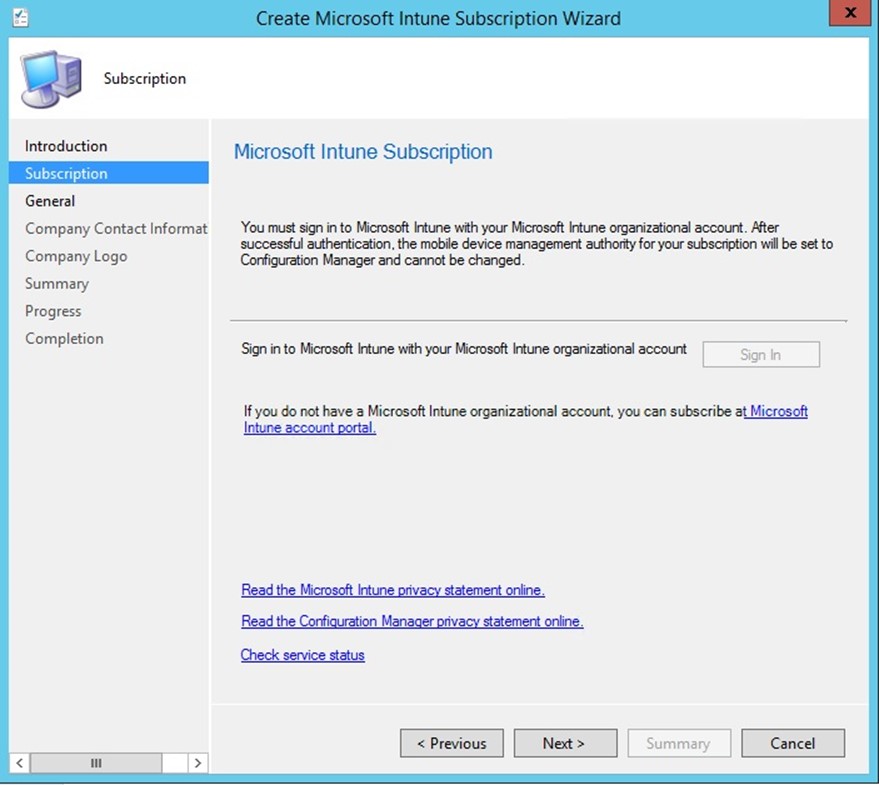Cancel the subscription wizard
Image resolution: width=879 pixels, height=785 pixels.
click(793, 743)
